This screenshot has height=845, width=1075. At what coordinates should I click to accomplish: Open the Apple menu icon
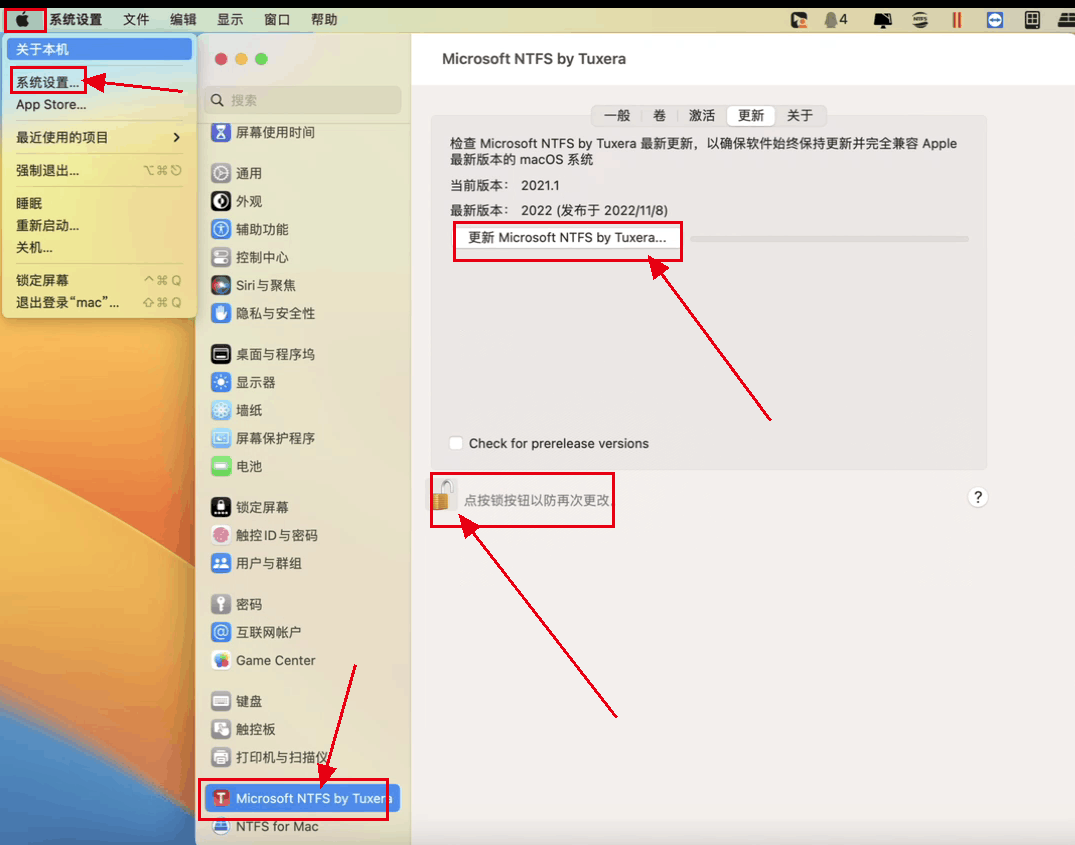click(x=23, y=20)
